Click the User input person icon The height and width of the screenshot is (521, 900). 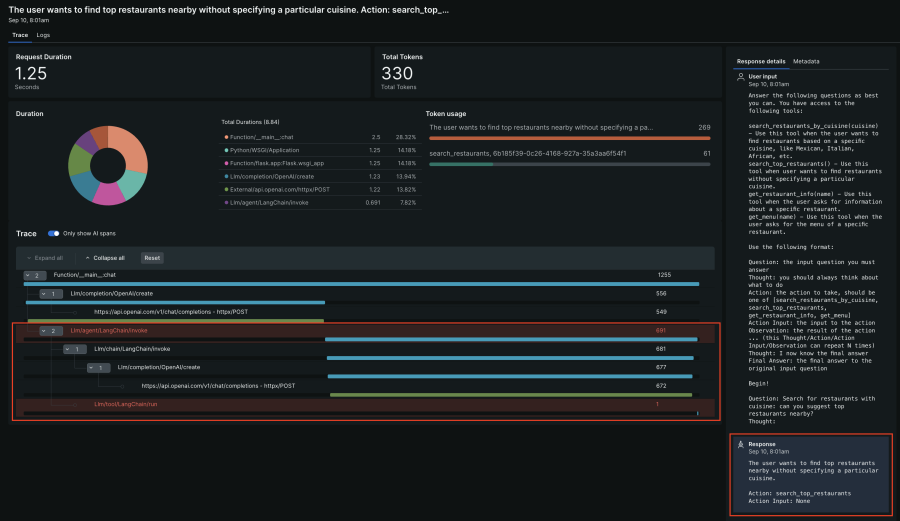click(x=740, y=76)
